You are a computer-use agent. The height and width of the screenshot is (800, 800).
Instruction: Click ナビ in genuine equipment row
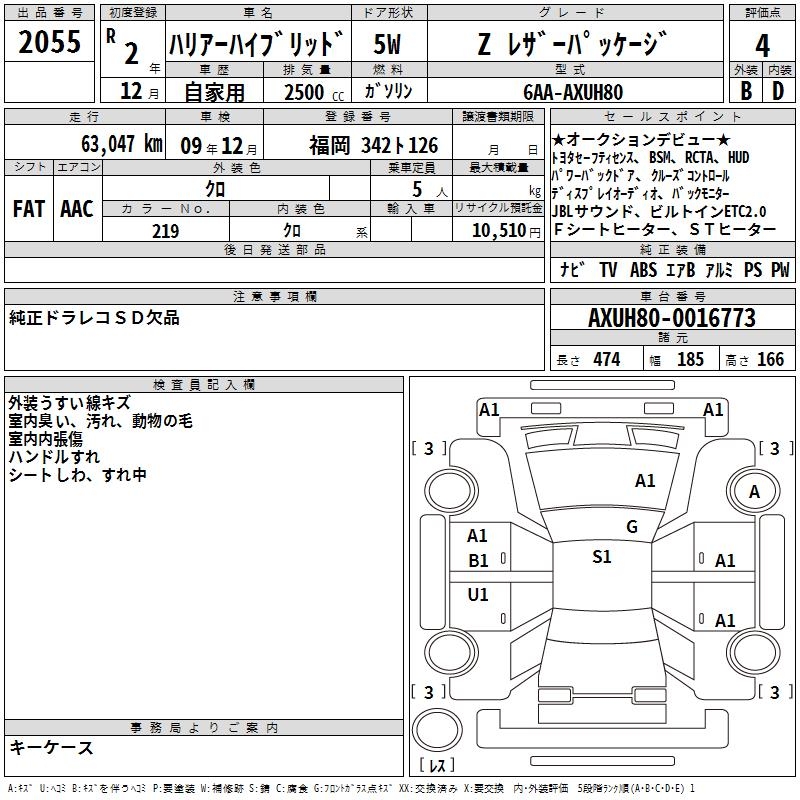click(x=572, y=269)
